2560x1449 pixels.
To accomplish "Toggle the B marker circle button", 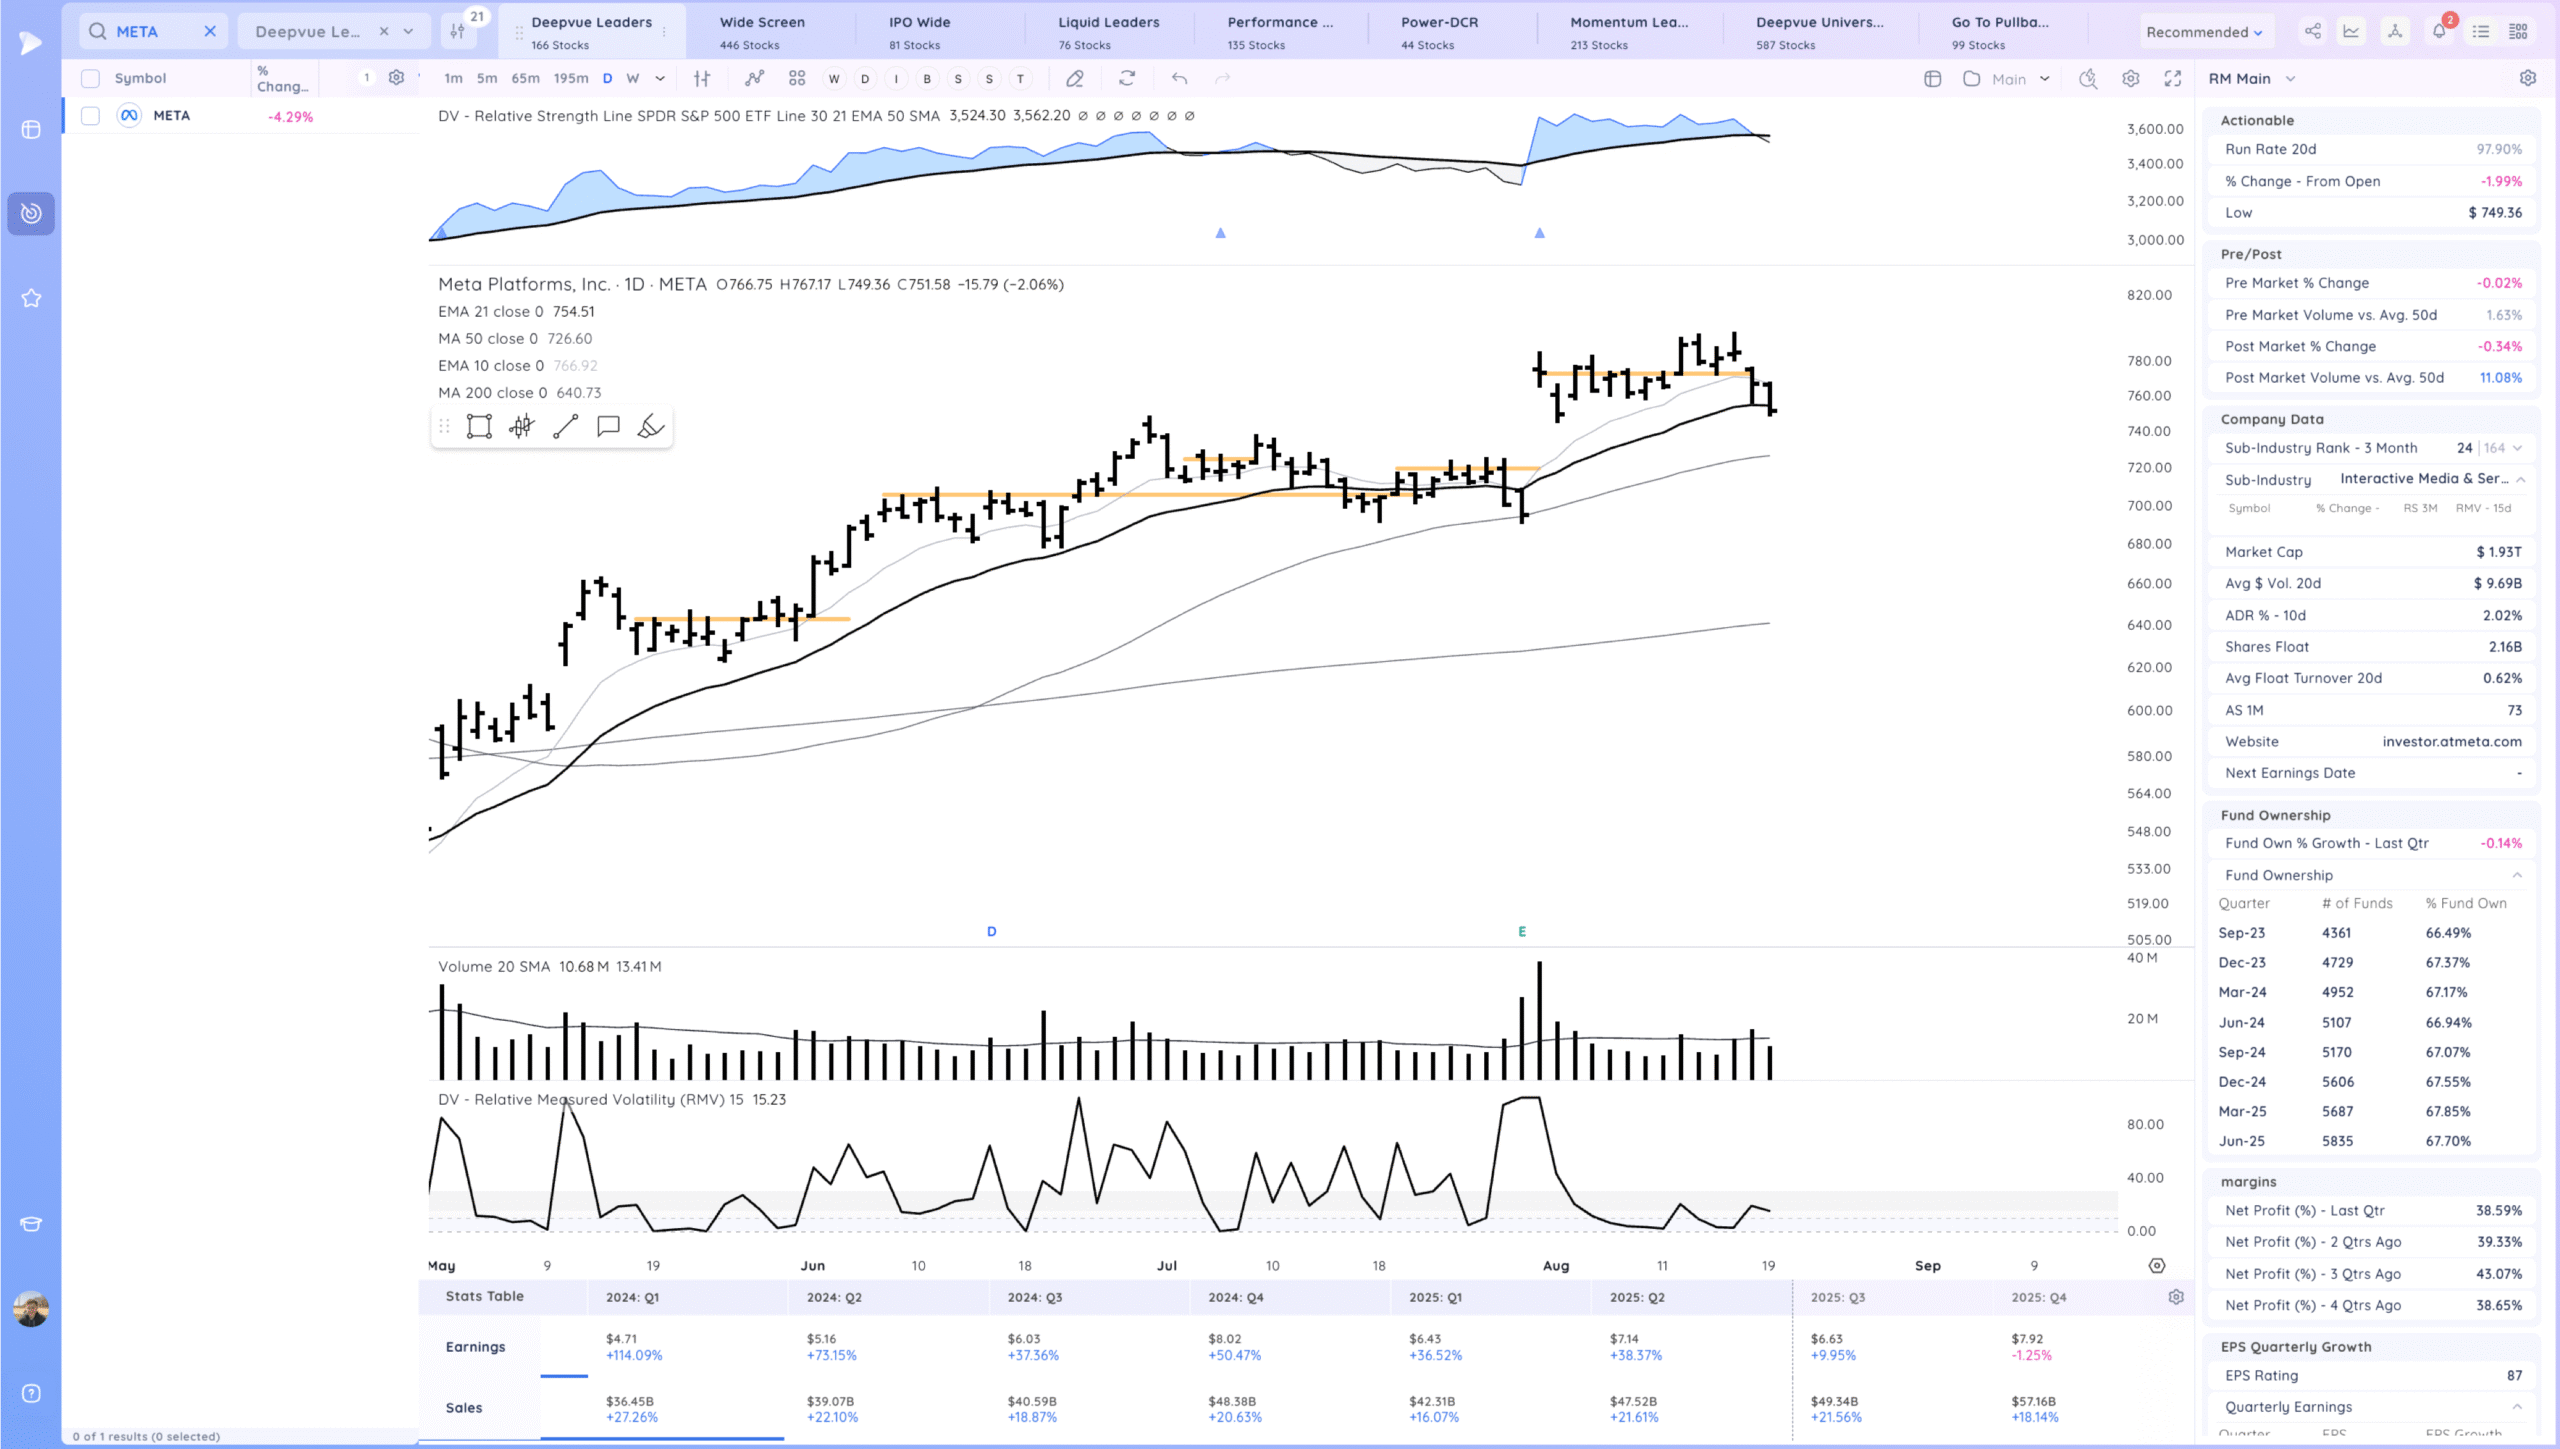I will pos(927,78).
